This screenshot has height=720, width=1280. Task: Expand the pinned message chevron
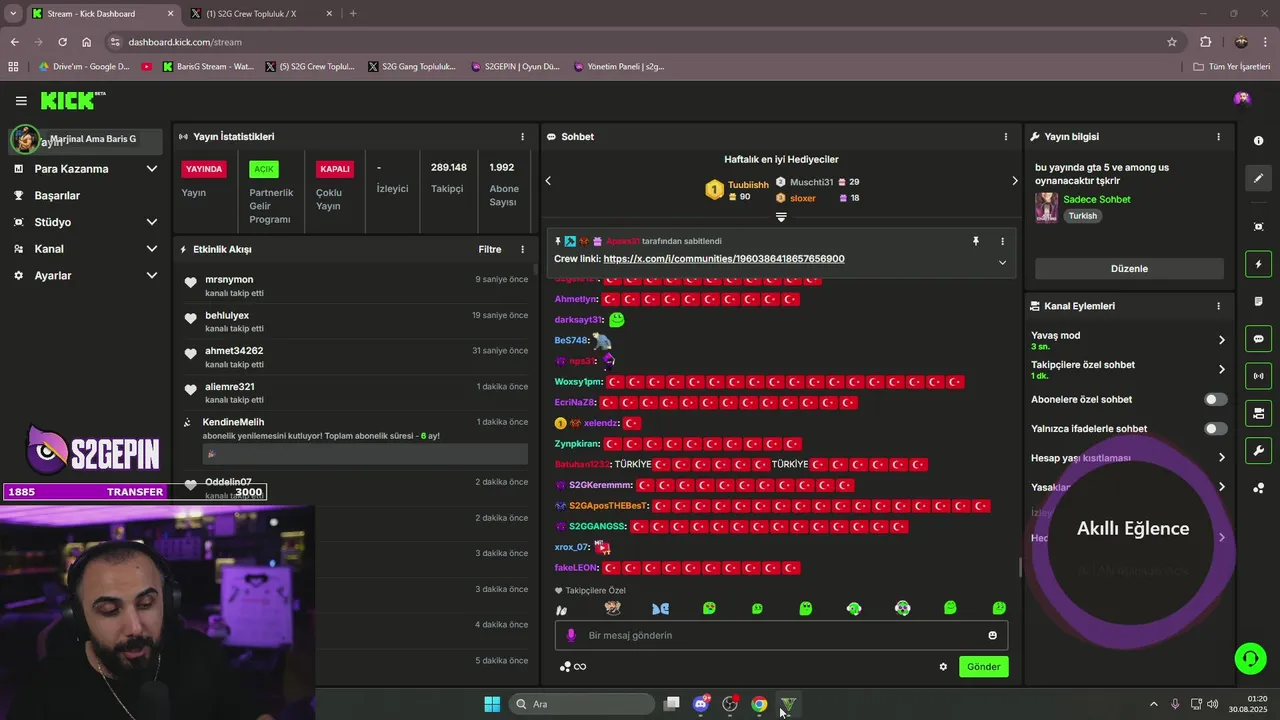tap(1002, 262)
